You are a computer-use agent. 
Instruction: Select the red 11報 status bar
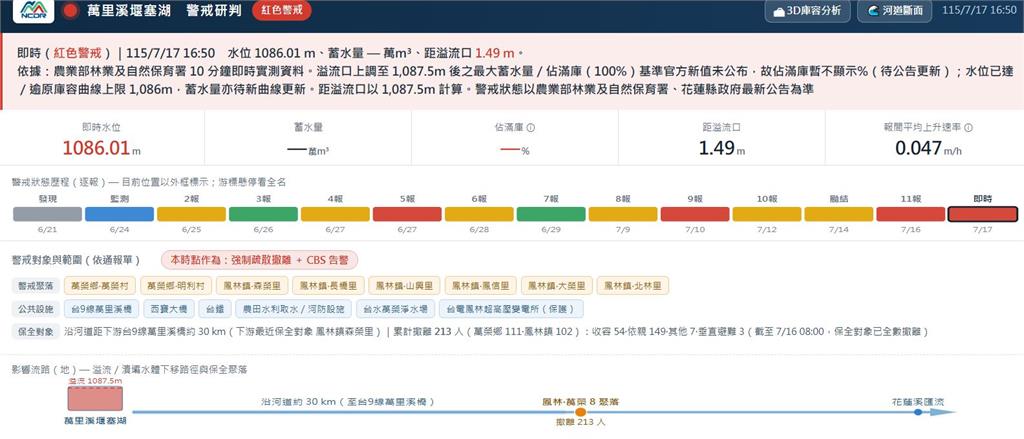coord(910,214)
